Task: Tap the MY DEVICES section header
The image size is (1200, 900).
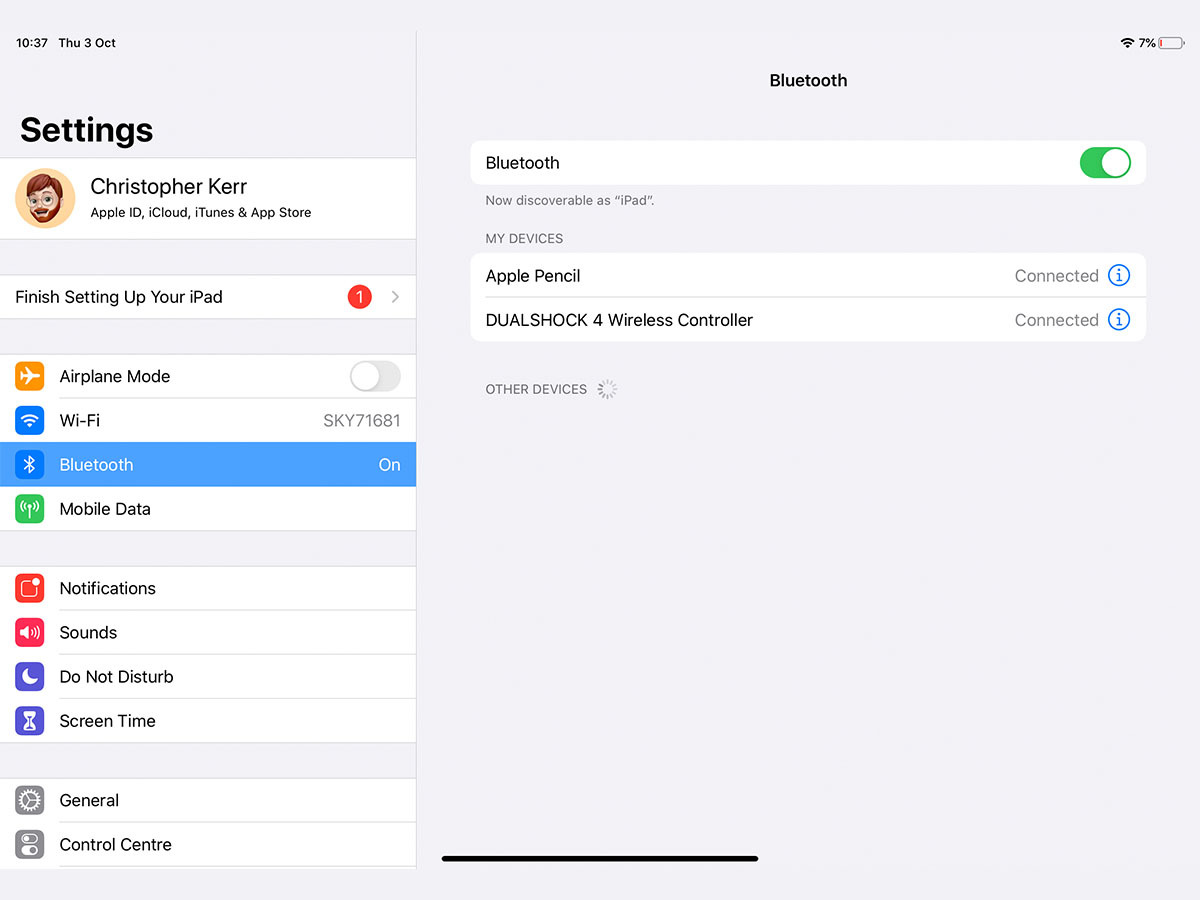Action: point(524,238)
